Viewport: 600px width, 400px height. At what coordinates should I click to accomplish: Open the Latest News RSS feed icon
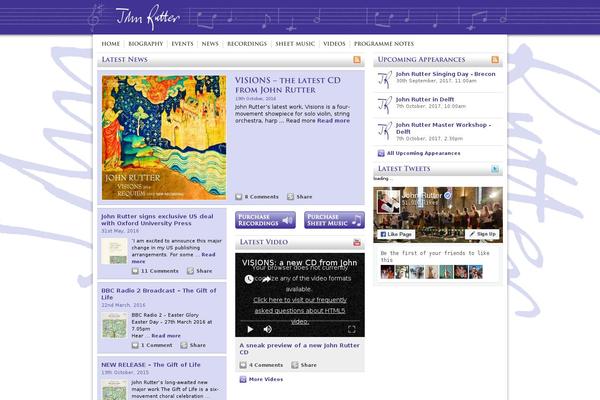pos(357,60)
